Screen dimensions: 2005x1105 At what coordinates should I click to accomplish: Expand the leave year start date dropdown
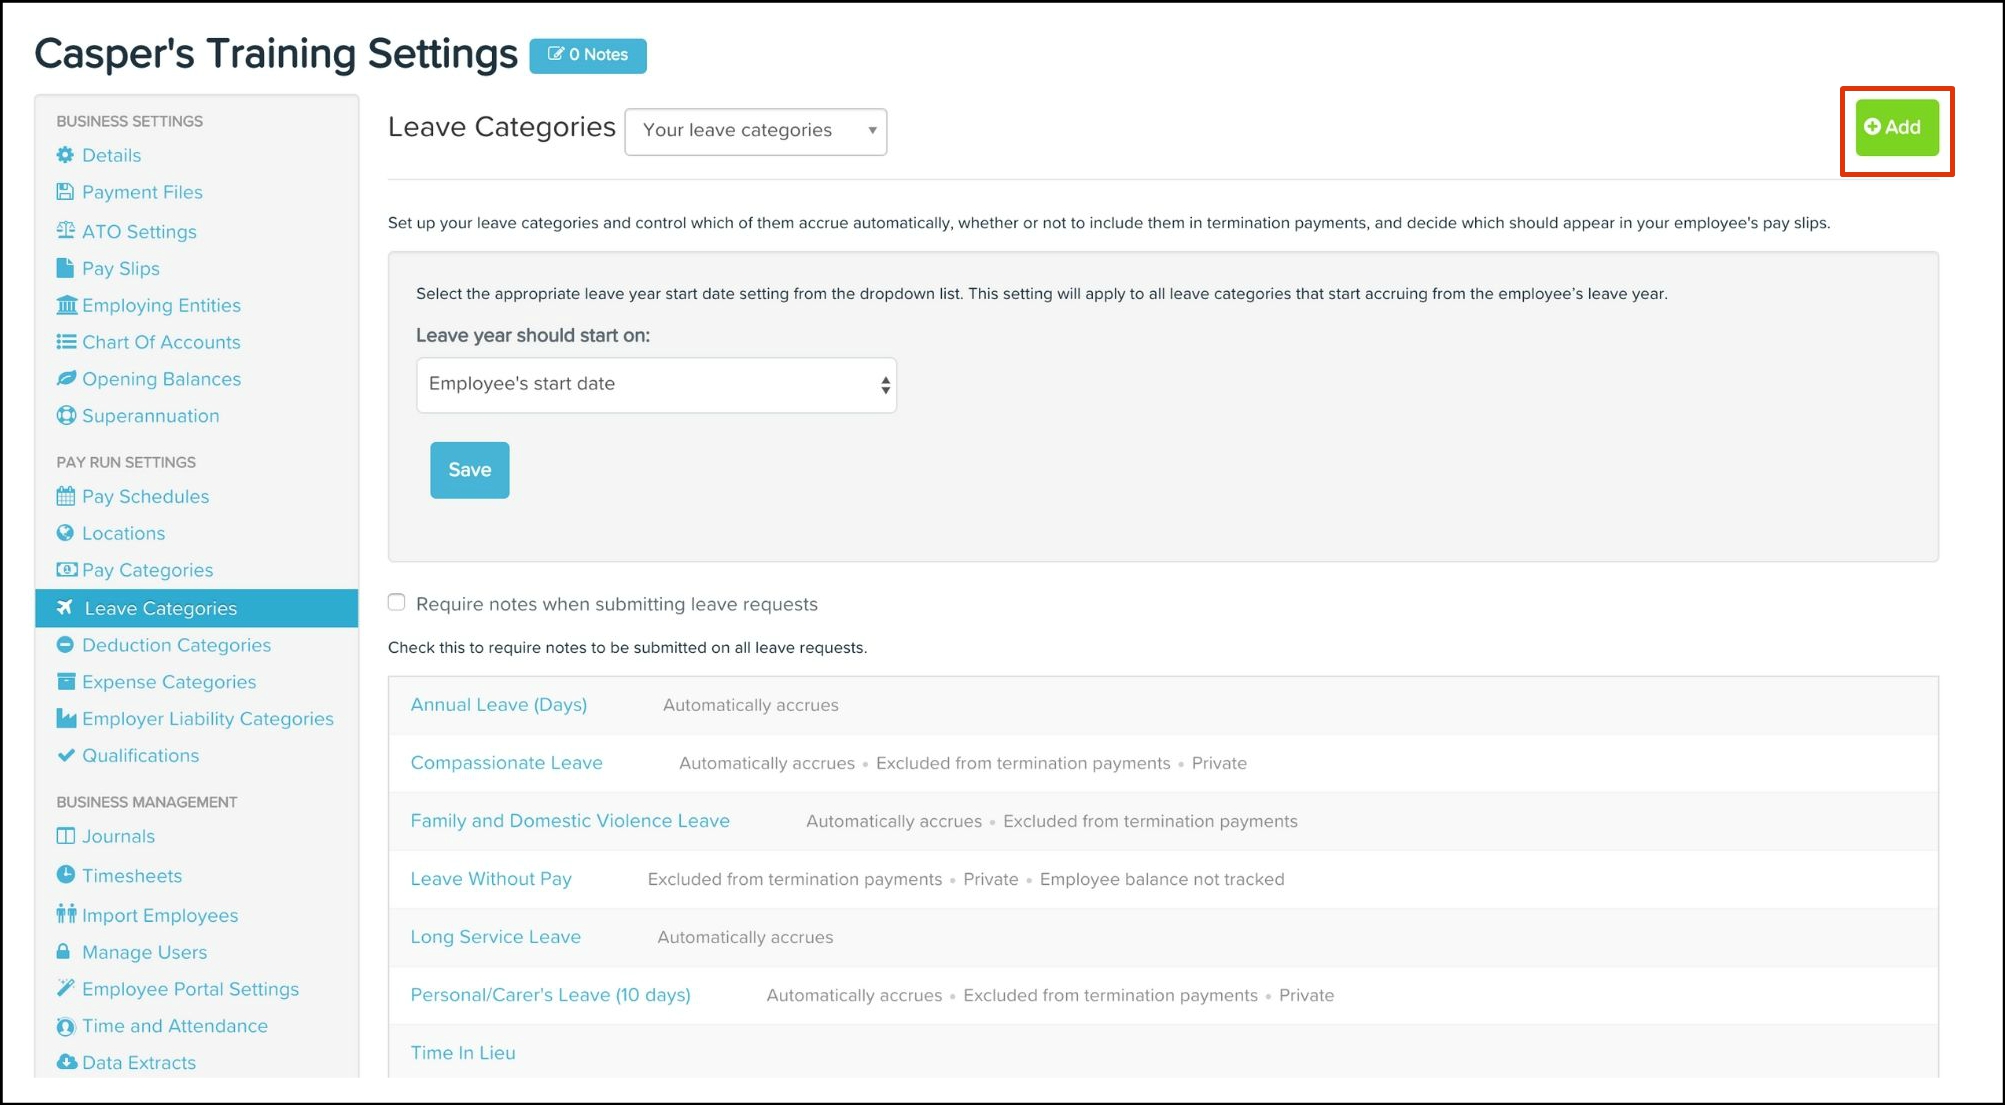pos(656,384)
